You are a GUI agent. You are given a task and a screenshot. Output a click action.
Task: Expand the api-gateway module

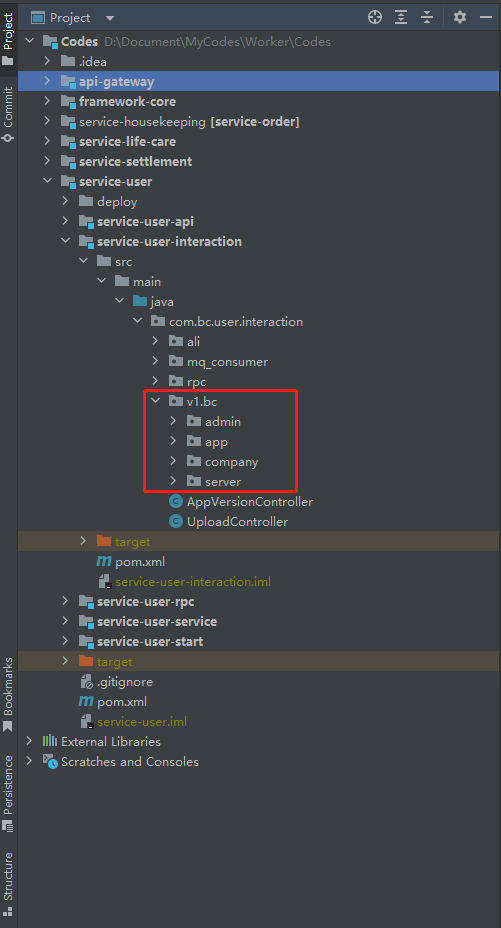[x=47, y=81]
